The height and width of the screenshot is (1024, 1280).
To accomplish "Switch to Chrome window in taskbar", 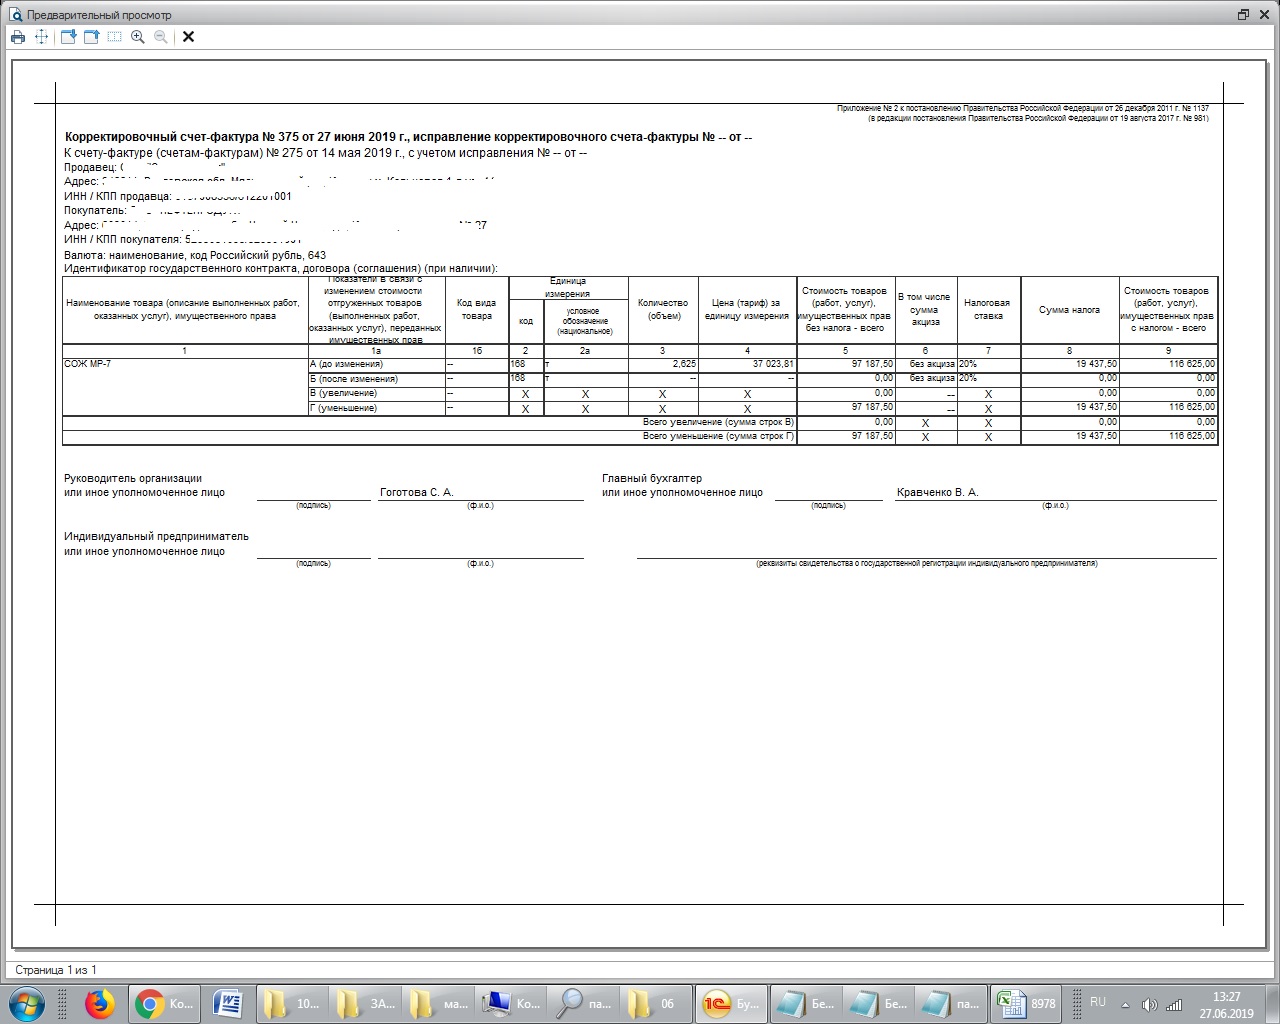I will 166,1003.
